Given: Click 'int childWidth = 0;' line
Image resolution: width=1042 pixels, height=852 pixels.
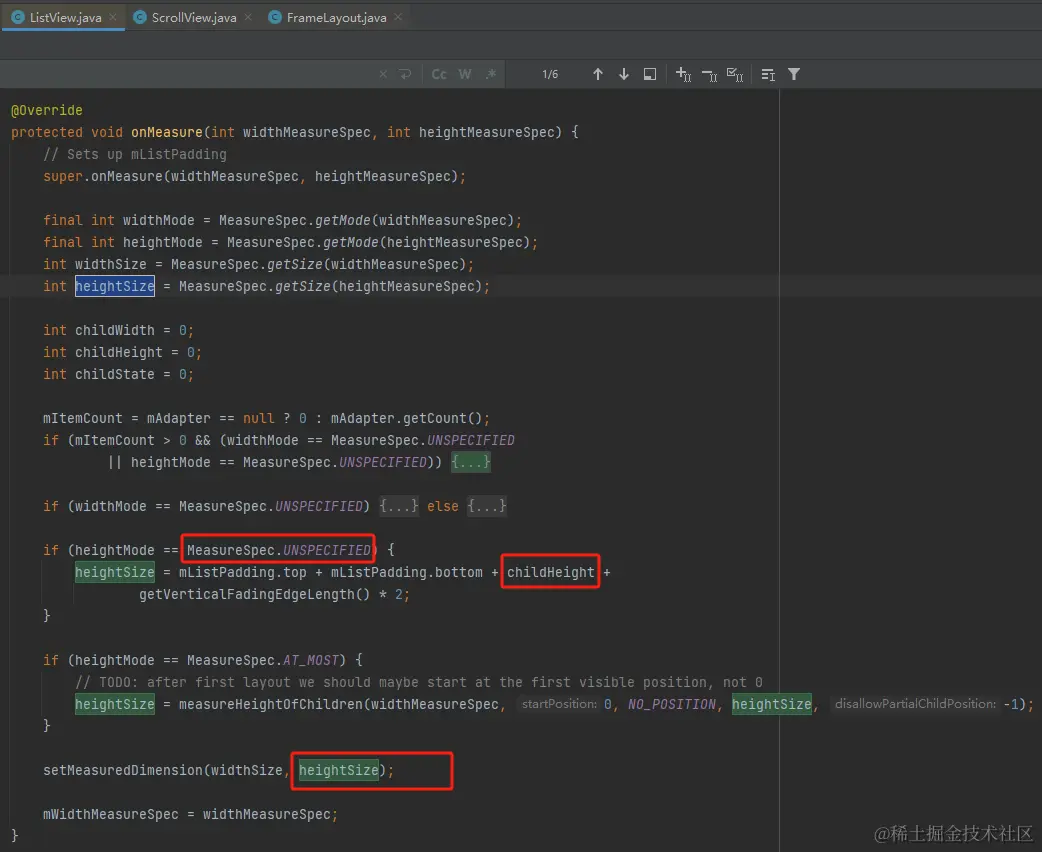Looking at the screenshot, I should coord(118,330).
